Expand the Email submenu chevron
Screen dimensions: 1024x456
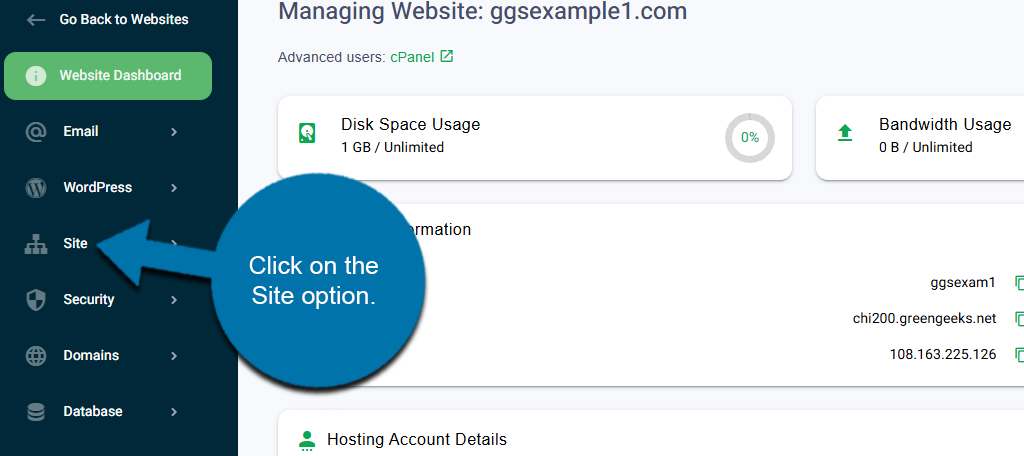point(174,131)
